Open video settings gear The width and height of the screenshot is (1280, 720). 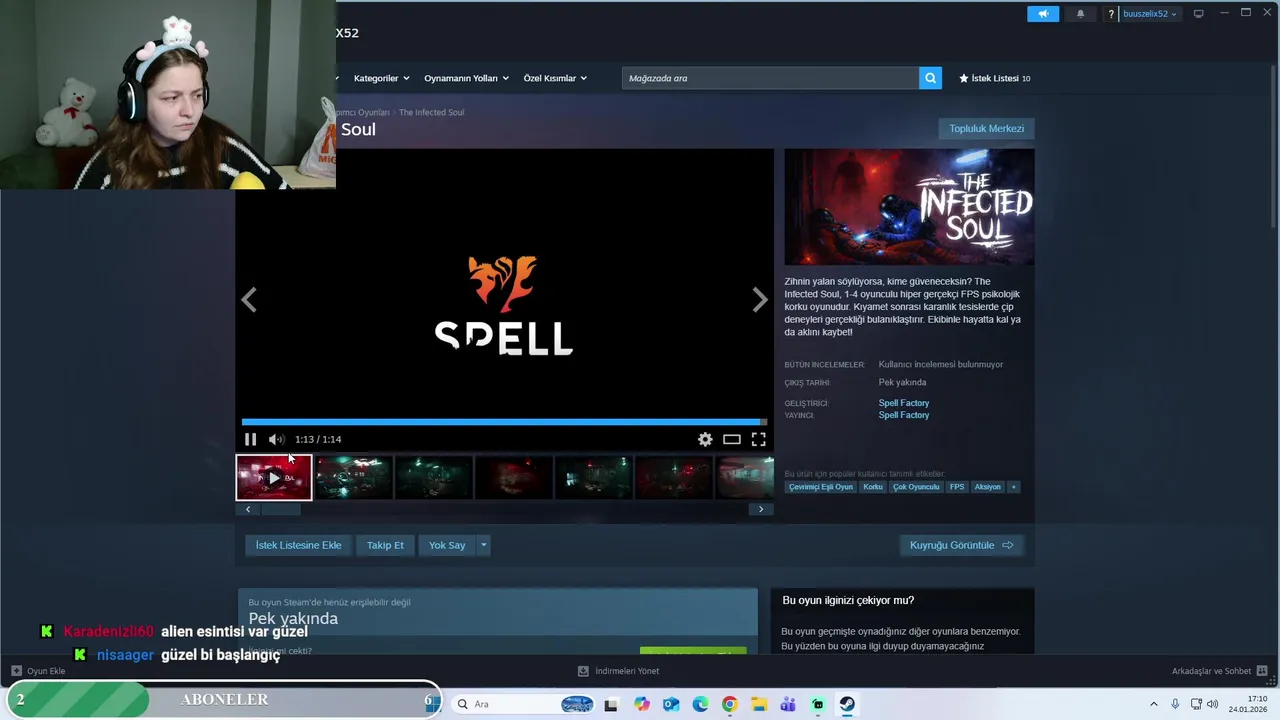click(x=705, y=439)
